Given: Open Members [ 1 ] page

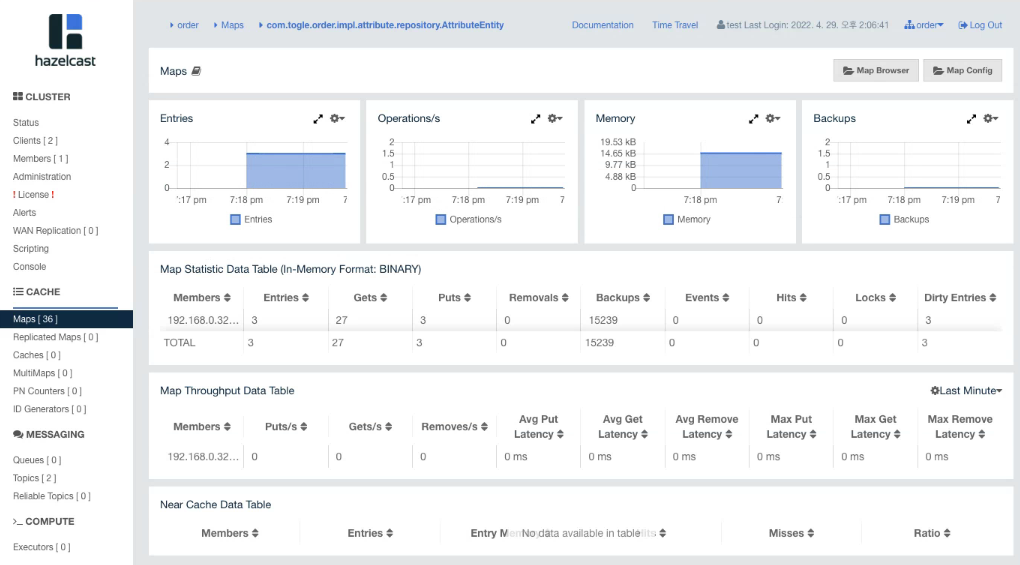Looking at the screenshot, I should (x=40, y=159).
